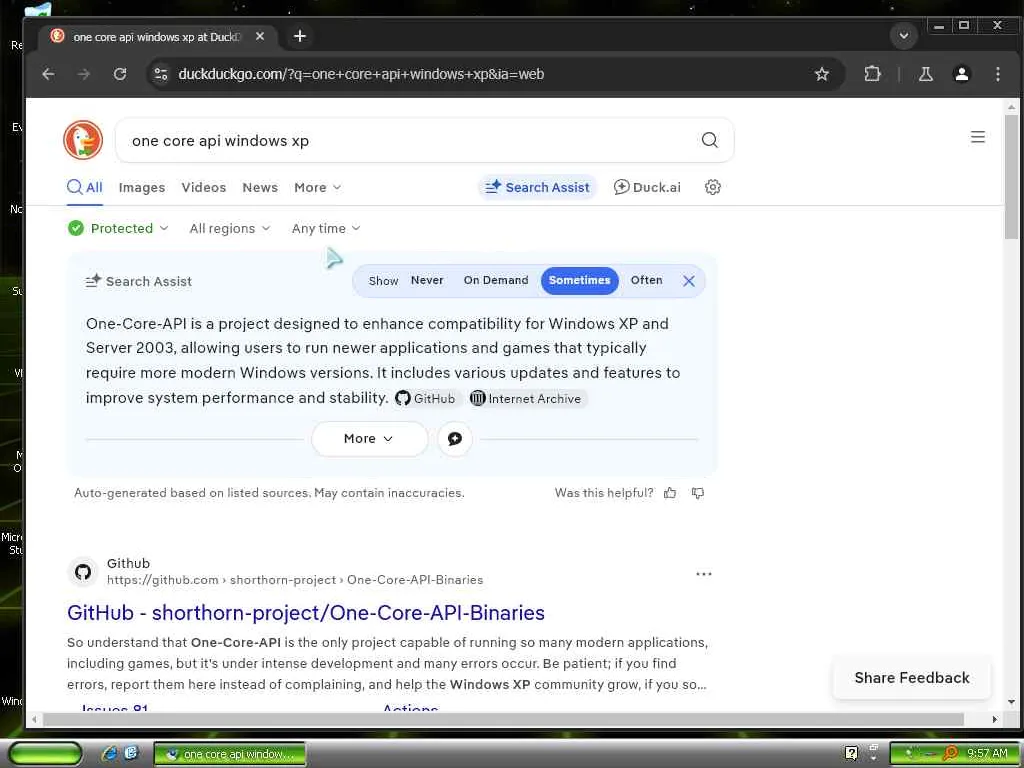Viewport: 1024px width, 768px height.
Task: Close the DuckDuckGo tab
Action: coord(260,36)
